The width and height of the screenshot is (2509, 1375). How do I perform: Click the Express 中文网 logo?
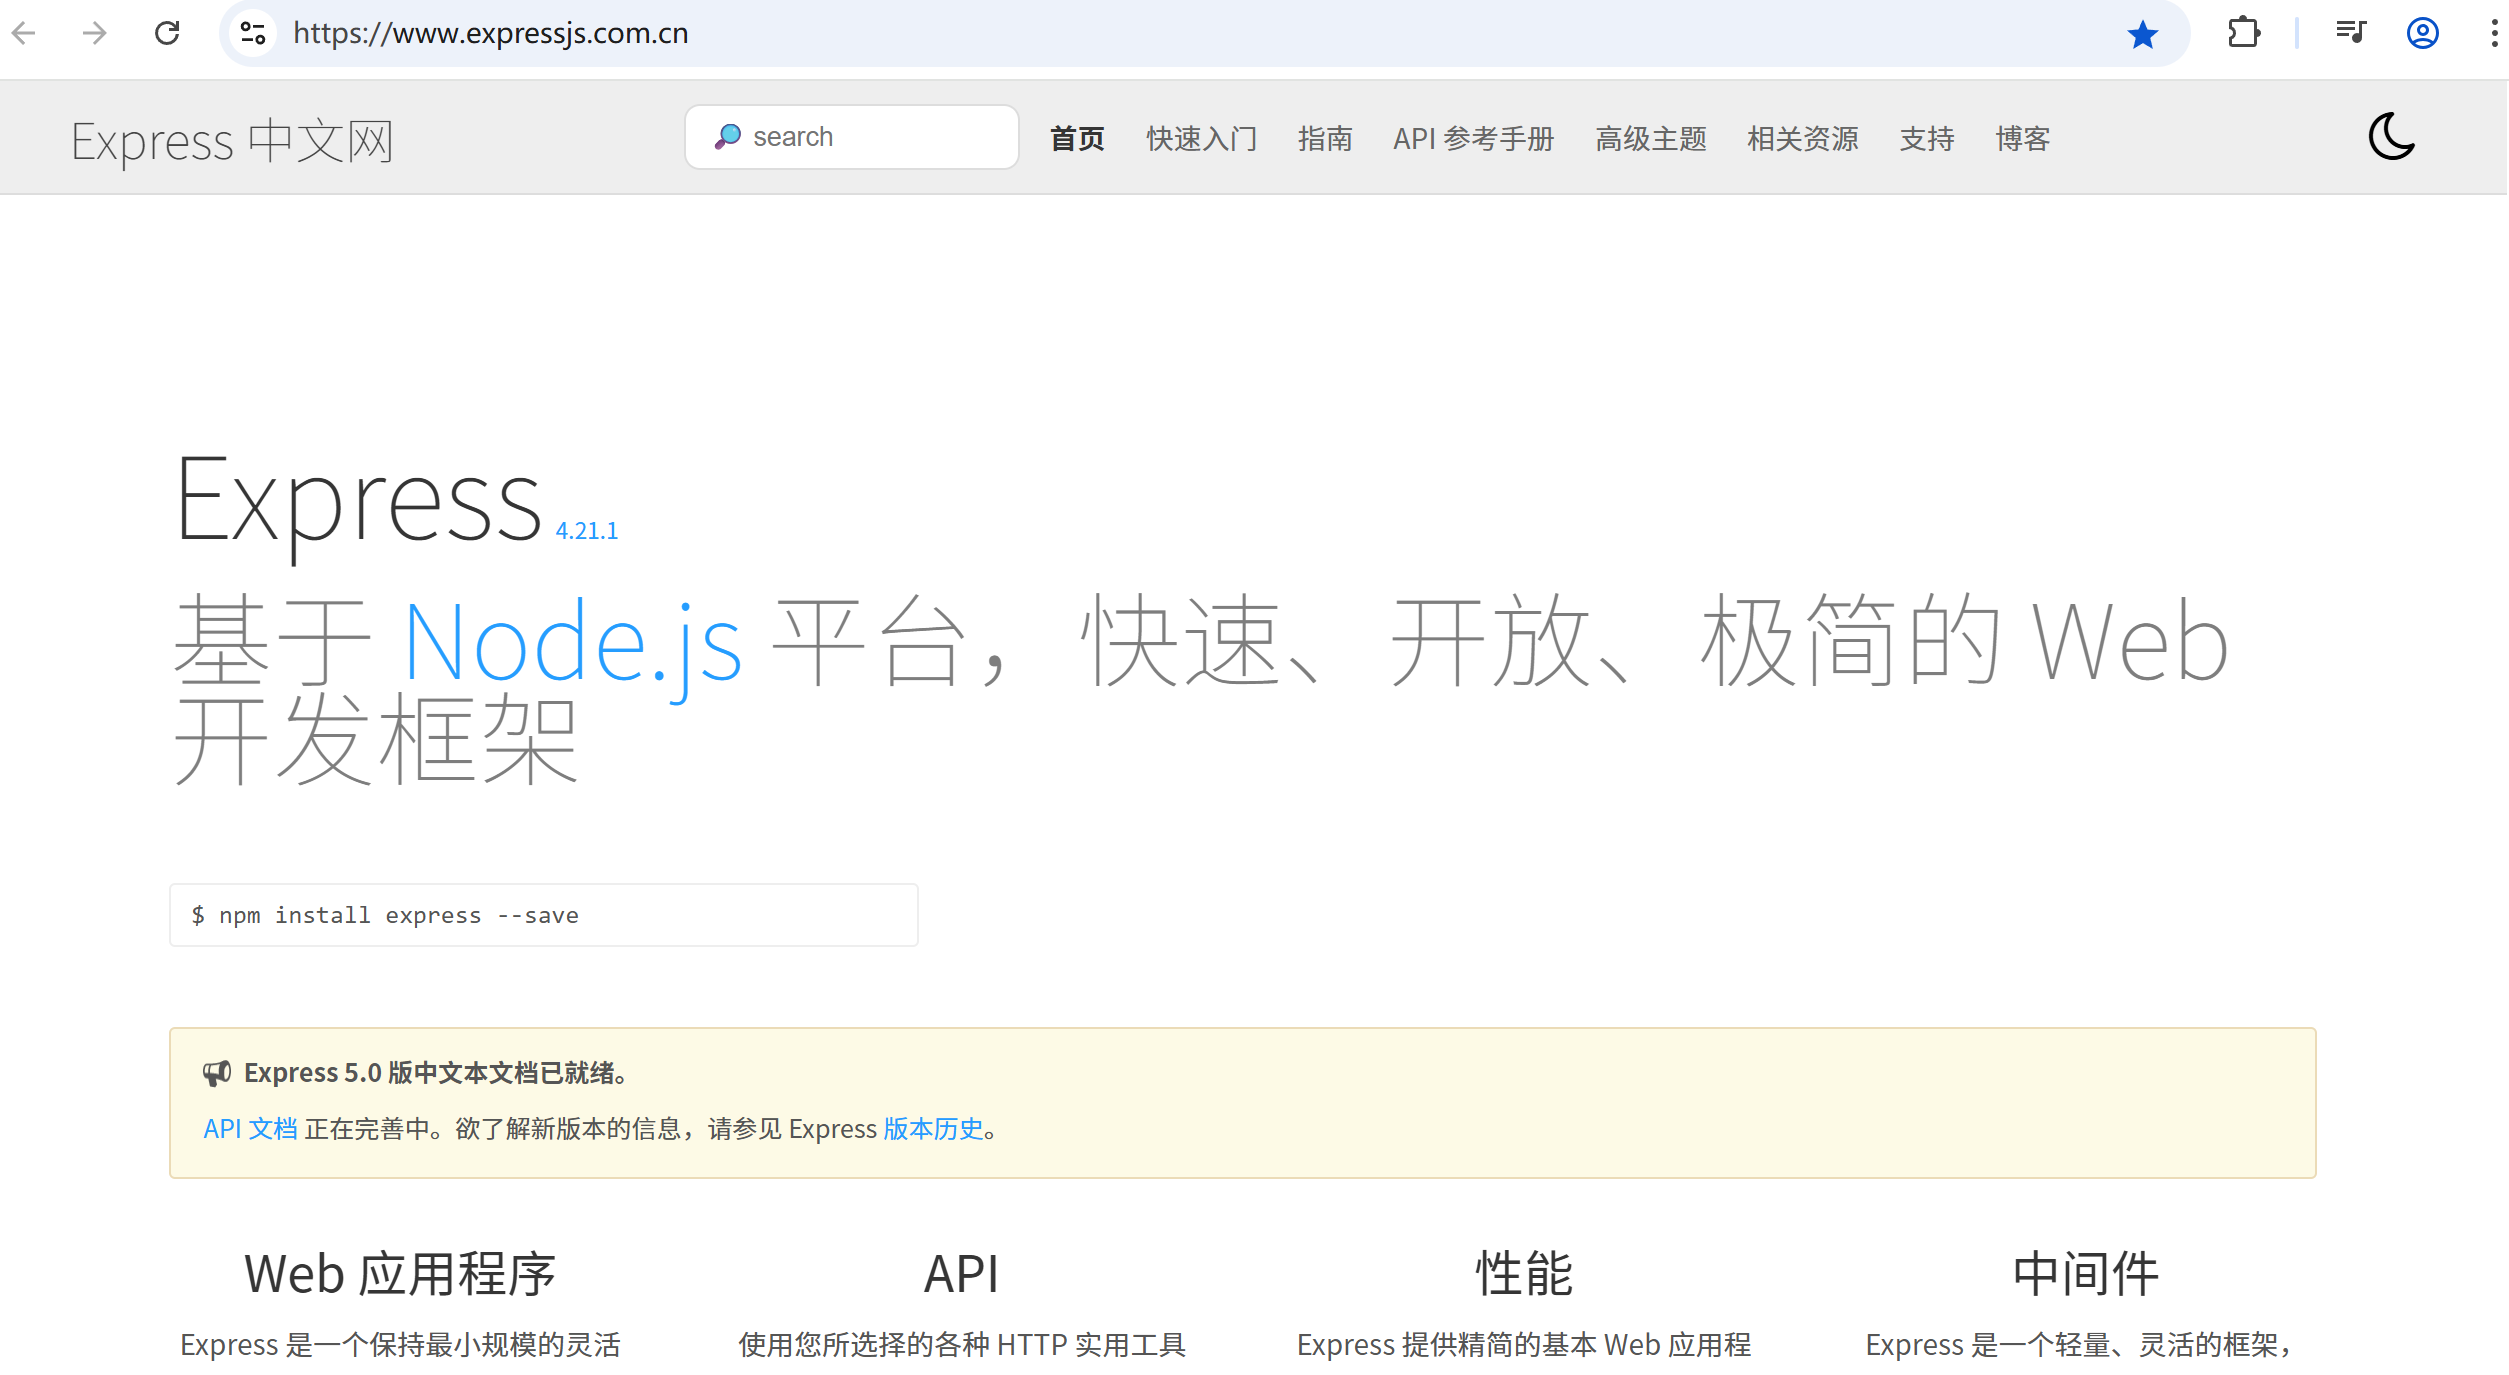point(232,141)
